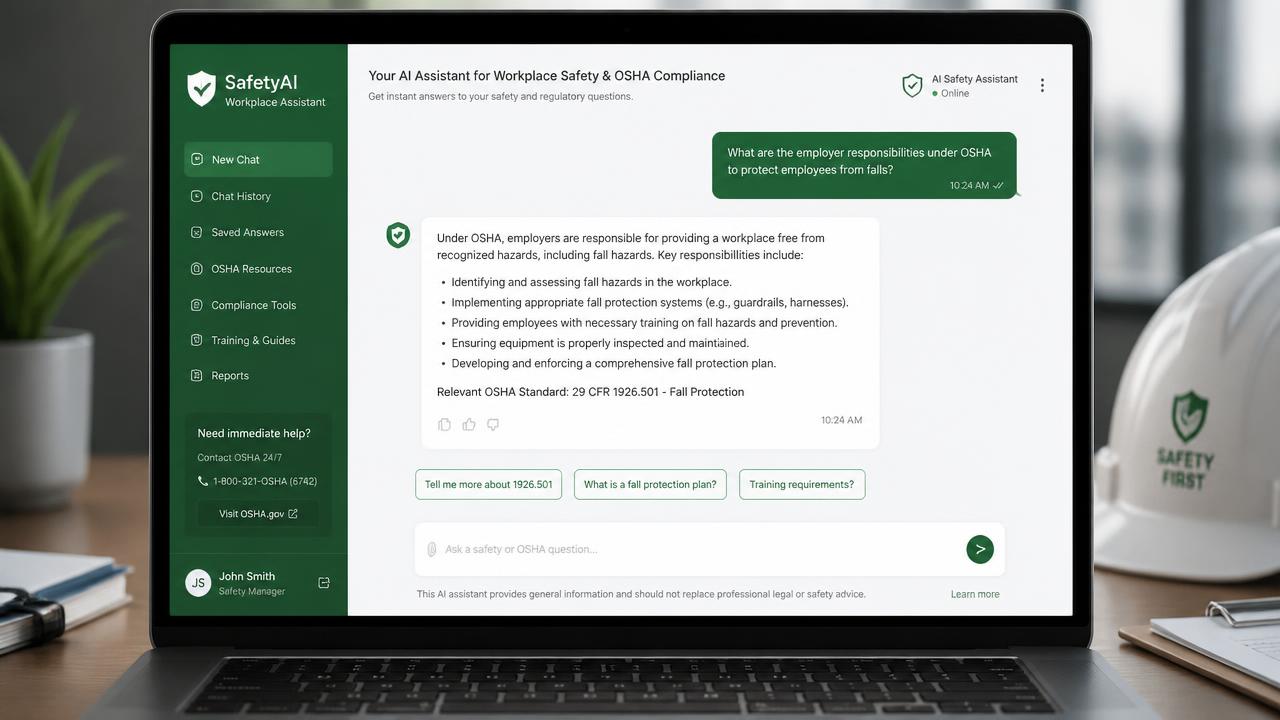Click the user name "John Smith"
1280x720 pixels.
click(x=247, y=576)
